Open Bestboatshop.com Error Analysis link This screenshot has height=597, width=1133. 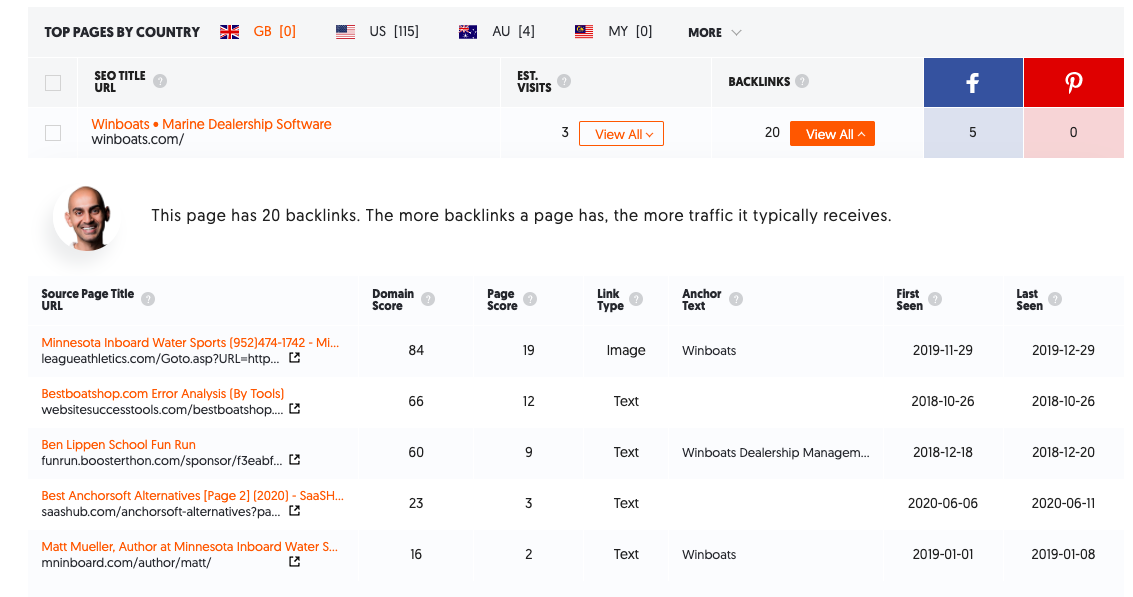163,394
